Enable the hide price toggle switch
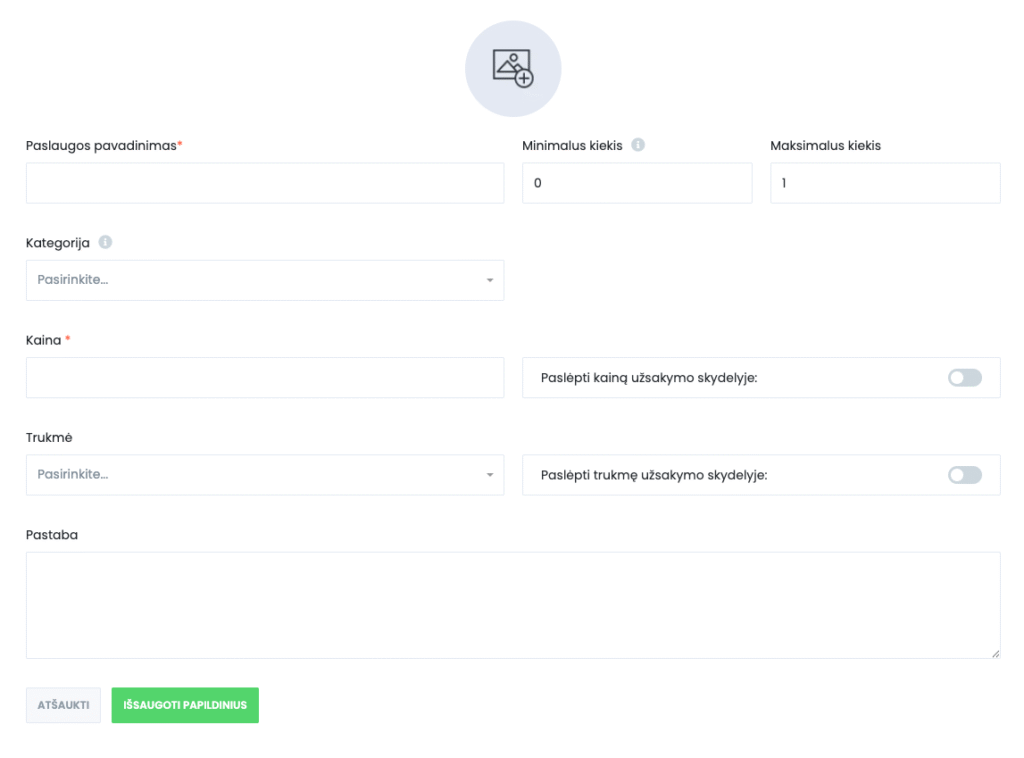Image resolution: width=1024 pixels, height=758 pixels. click(x=964, y=378)
